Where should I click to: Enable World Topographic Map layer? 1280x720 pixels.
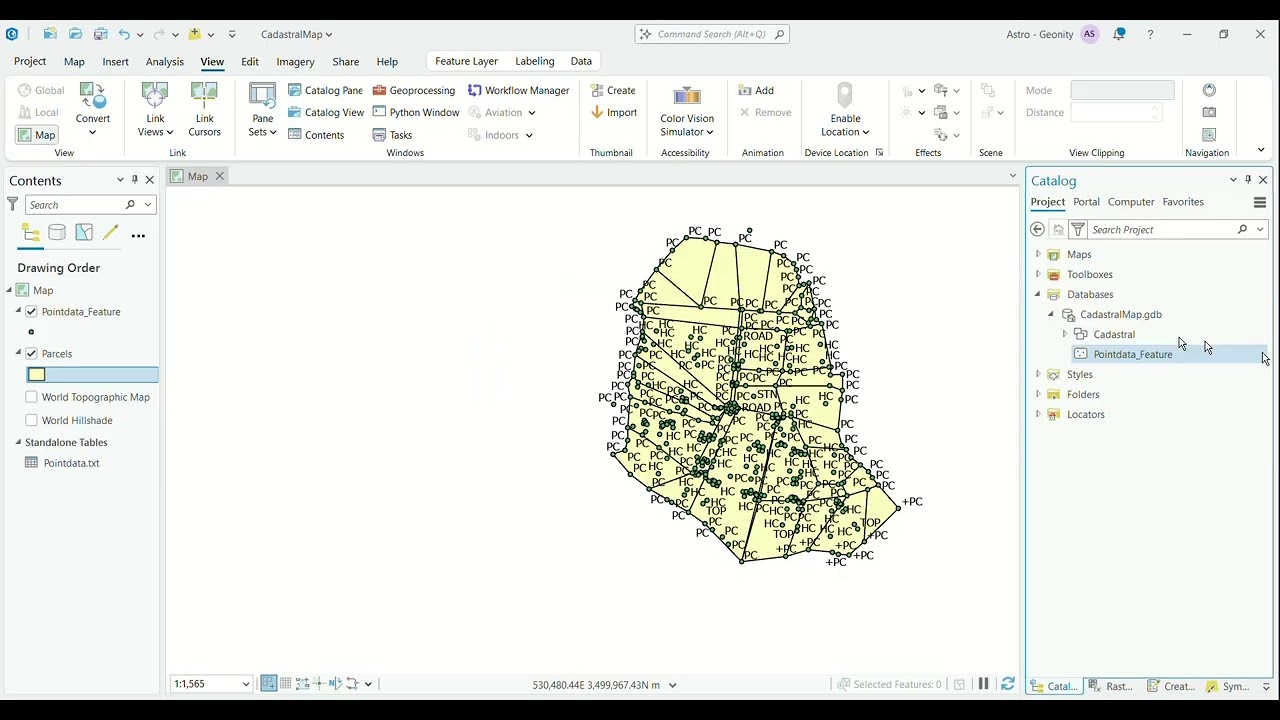tap(32, 397)
